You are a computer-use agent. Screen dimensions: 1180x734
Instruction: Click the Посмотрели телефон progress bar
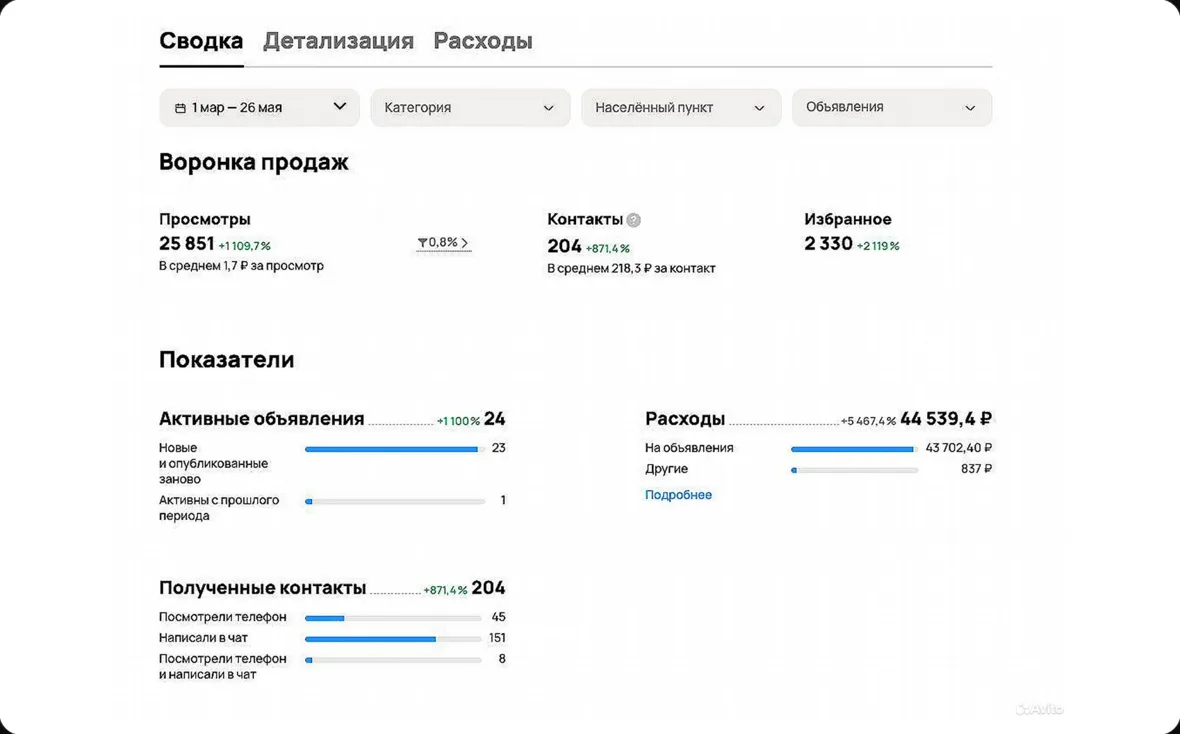tap(393, 618)
